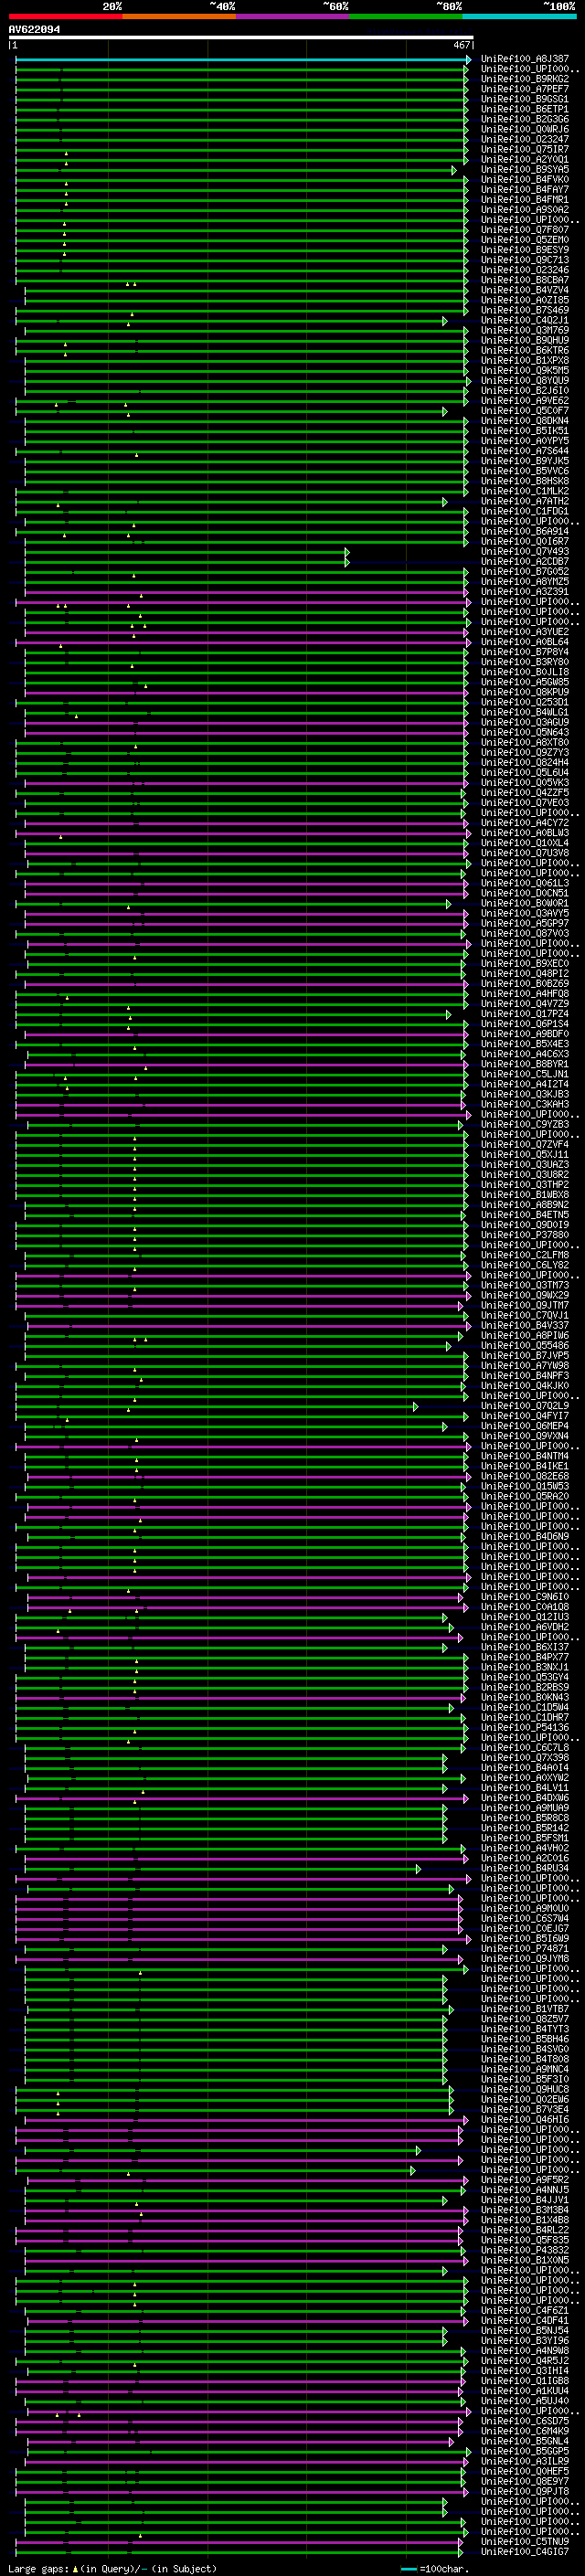
Task: Click the cyan =100char scale marker
Action: point(408,2568)
